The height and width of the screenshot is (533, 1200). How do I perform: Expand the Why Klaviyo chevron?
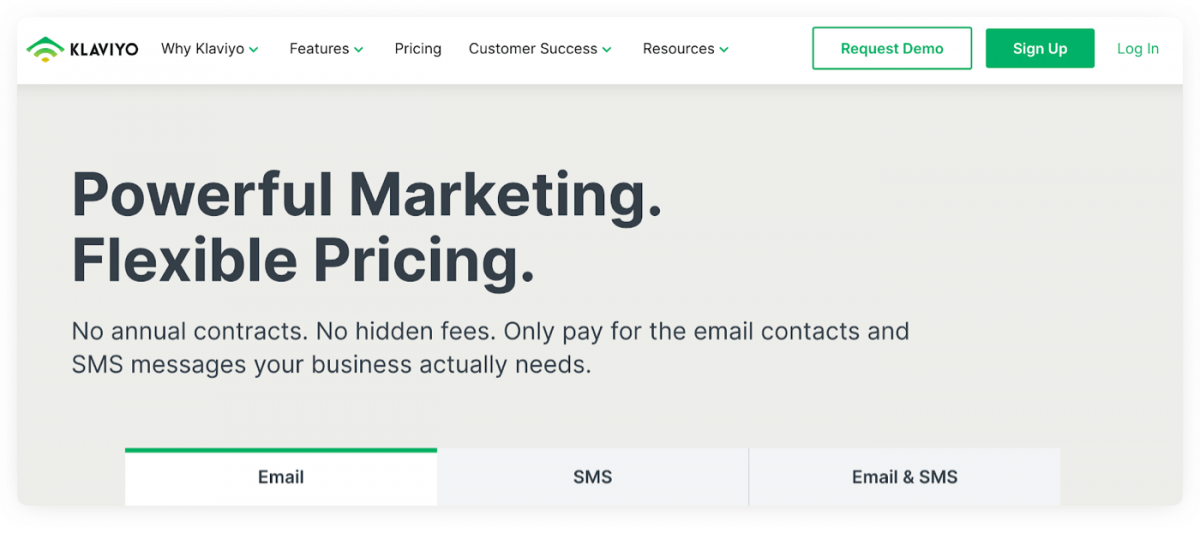coord(254,49)
